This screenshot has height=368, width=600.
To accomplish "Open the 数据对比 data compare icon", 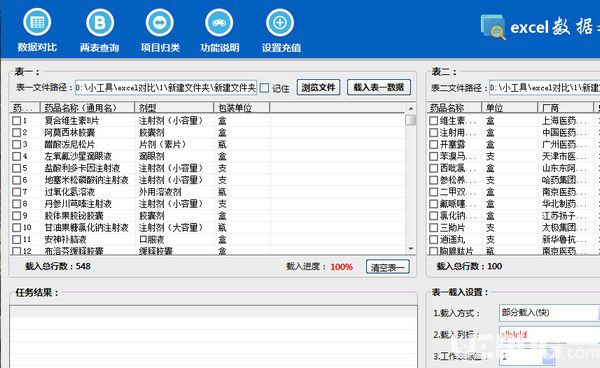I will [x=37, y=23].
